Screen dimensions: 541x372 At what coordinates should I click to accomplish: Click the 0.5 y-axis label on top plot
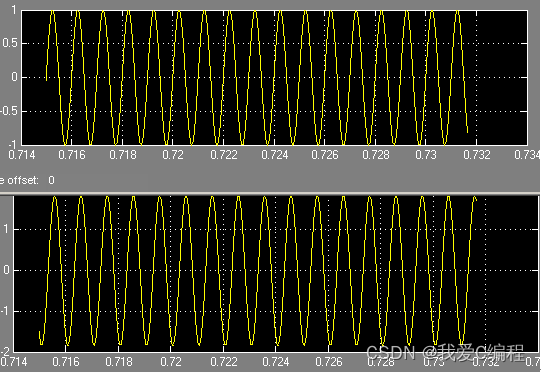click(9, 43)
